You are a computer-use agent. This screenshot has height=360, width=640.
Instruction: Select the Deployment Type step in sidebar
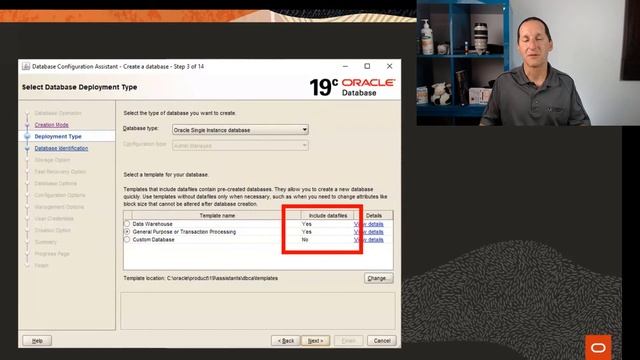tap(58, 136)
